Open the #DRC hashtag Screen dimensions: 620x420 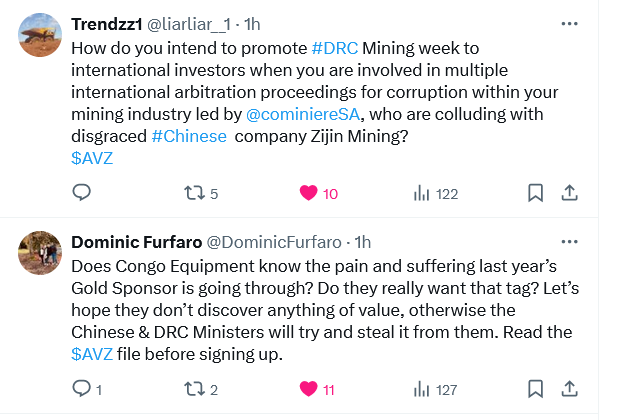click(x=335, y=48)
